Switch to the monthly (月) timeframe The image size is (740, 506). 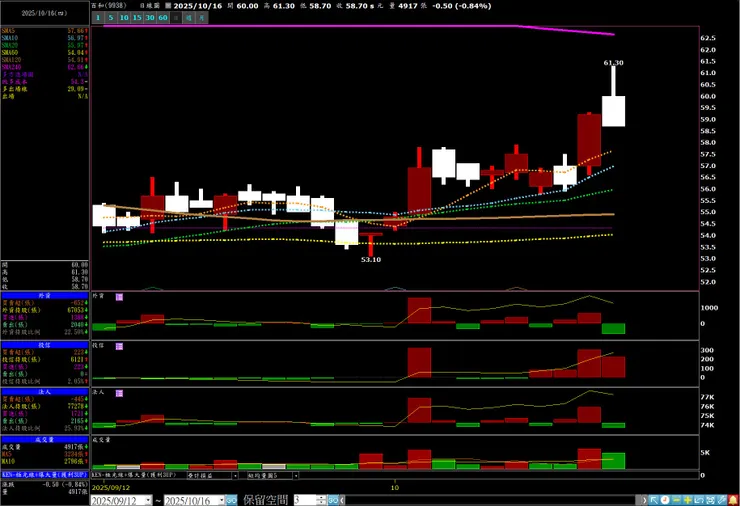(x=202, y=17)
